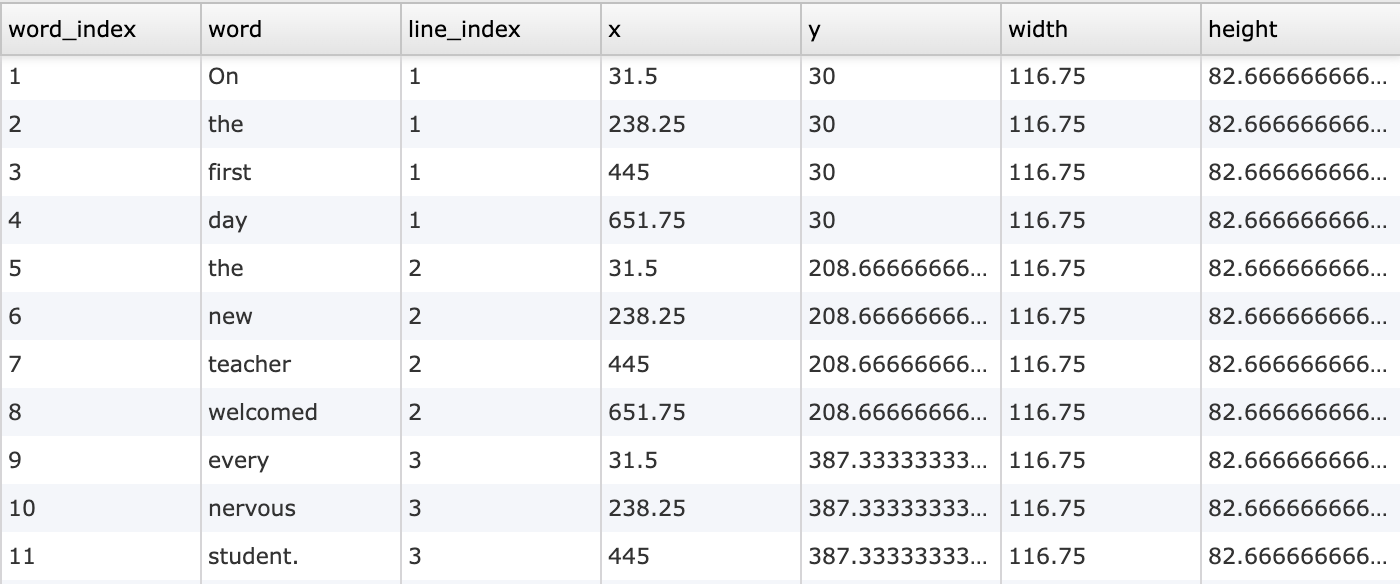Select height value in 'every' row

pos(1300,460)
